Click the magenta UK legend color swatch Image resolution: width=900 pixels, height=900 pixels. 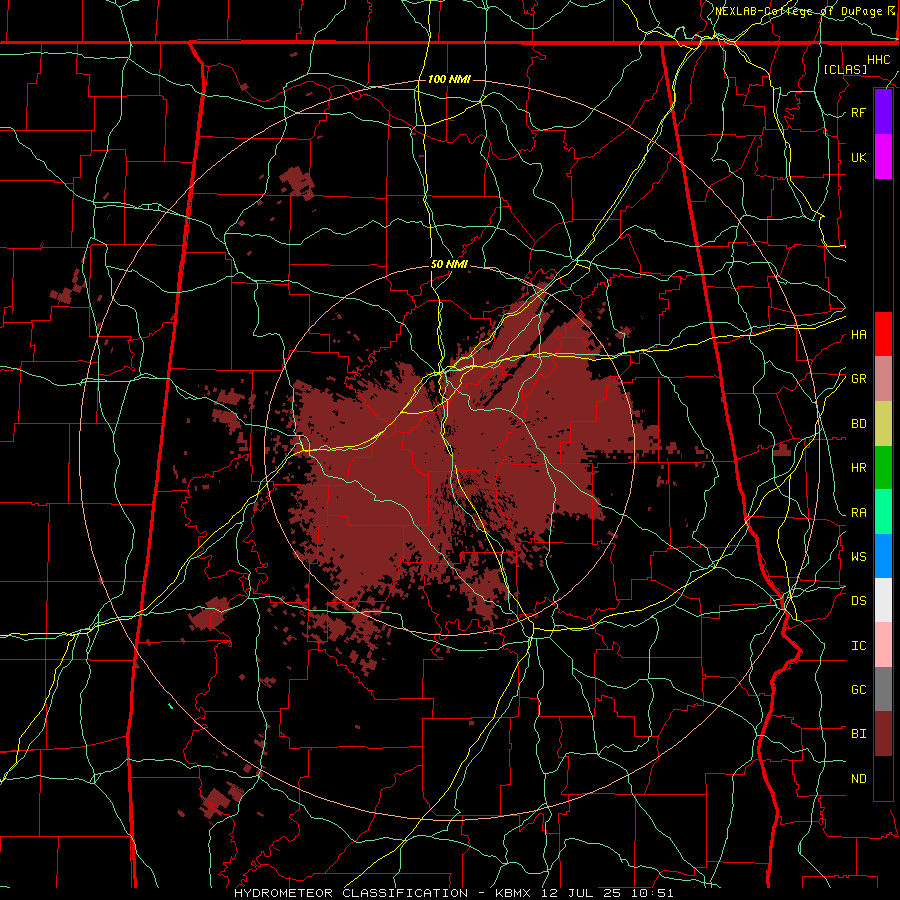tap(883, 157)
